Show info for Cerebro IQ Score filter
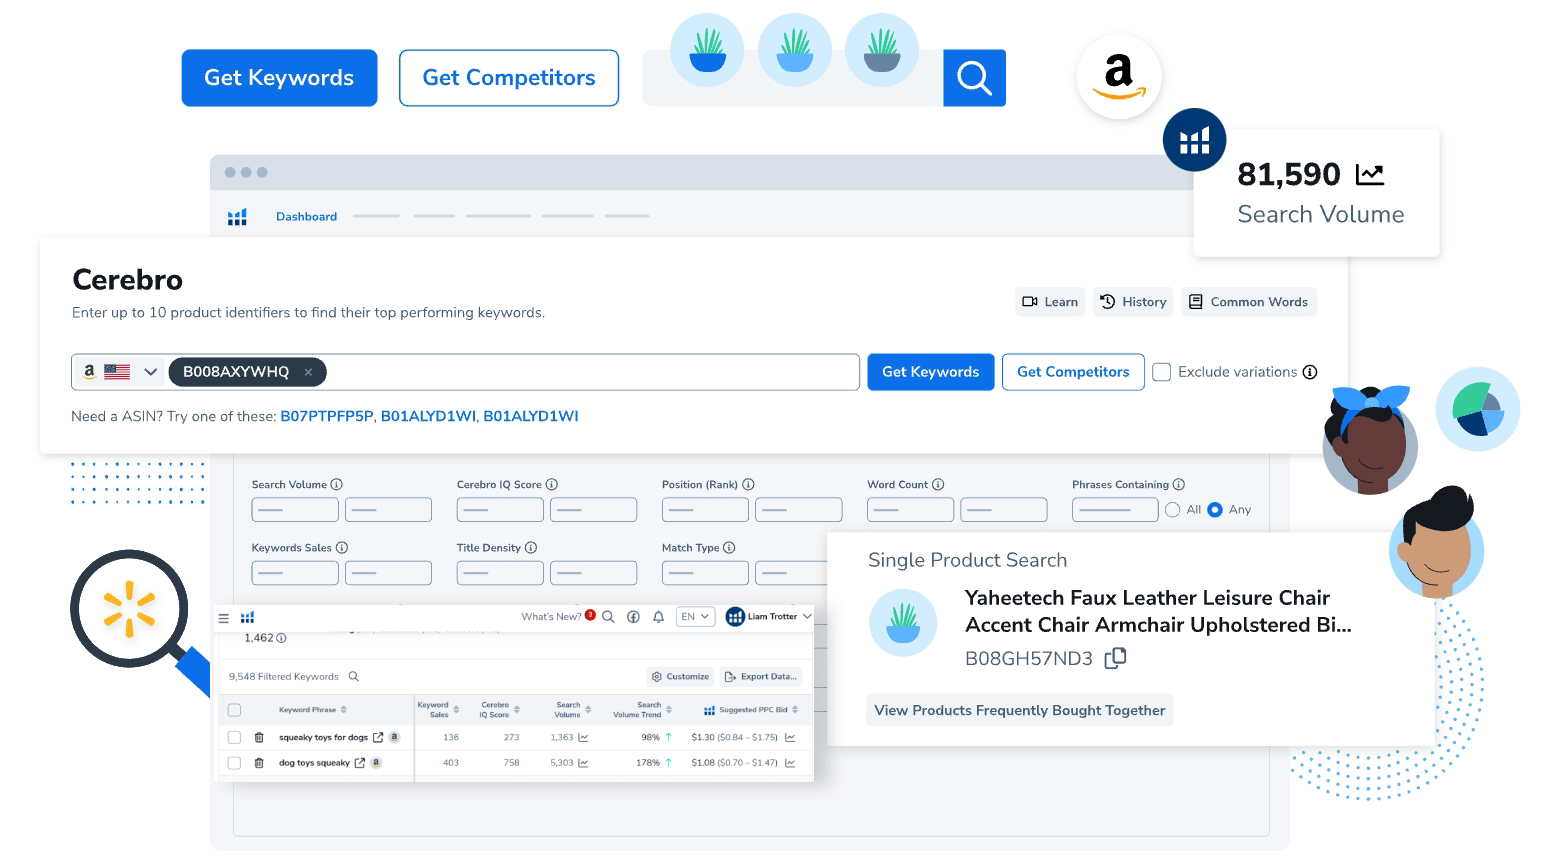The height and width of the screenshot is (861, 1563). [552, 484]
